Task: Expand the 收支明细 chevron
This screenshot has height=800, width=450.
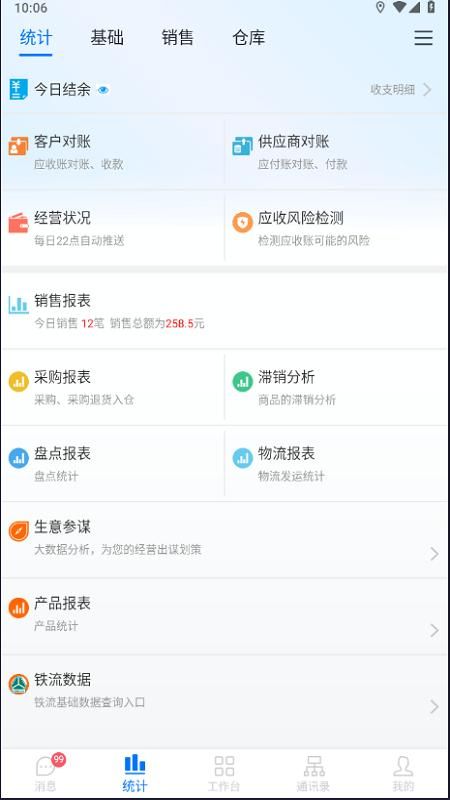Action: pos(428,90)
